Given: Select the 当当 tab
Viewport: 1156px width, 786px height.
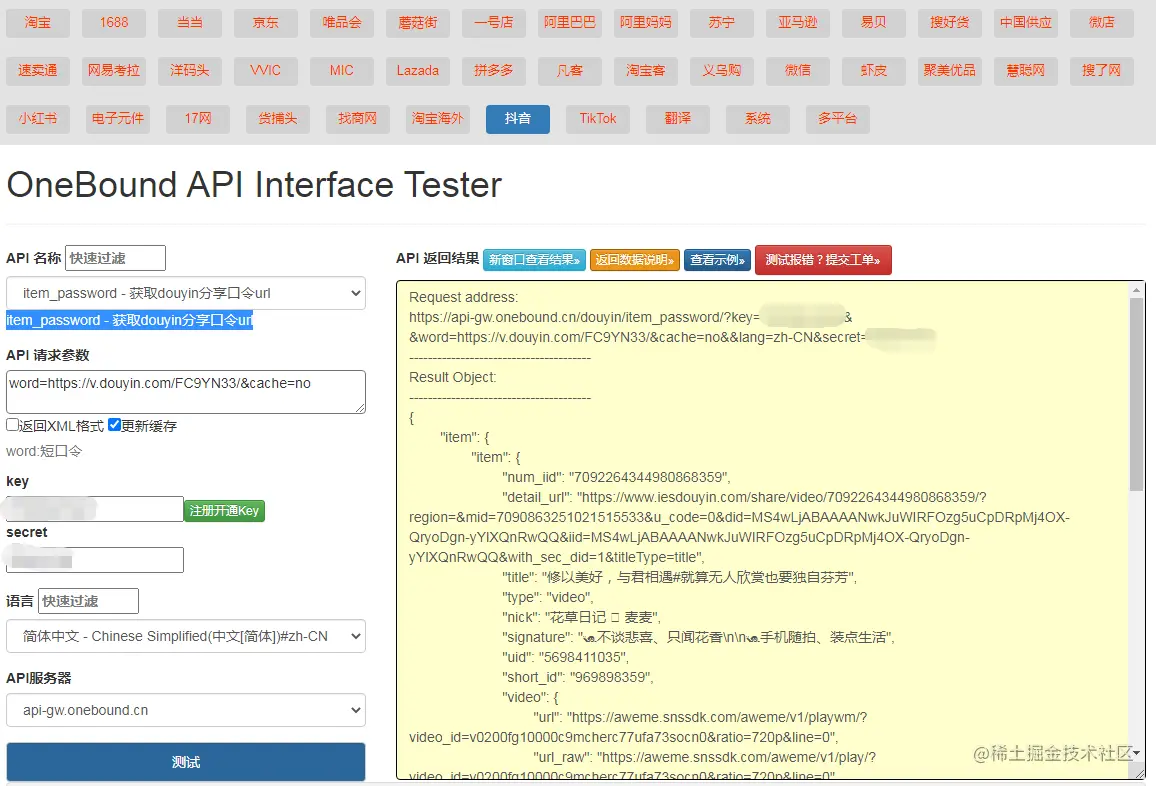Looking at the screenshot, I should (x=189, y=23).
